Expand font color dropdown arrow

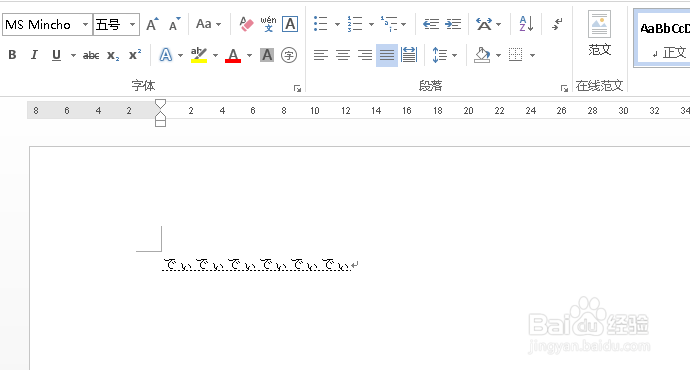(250, 55)
